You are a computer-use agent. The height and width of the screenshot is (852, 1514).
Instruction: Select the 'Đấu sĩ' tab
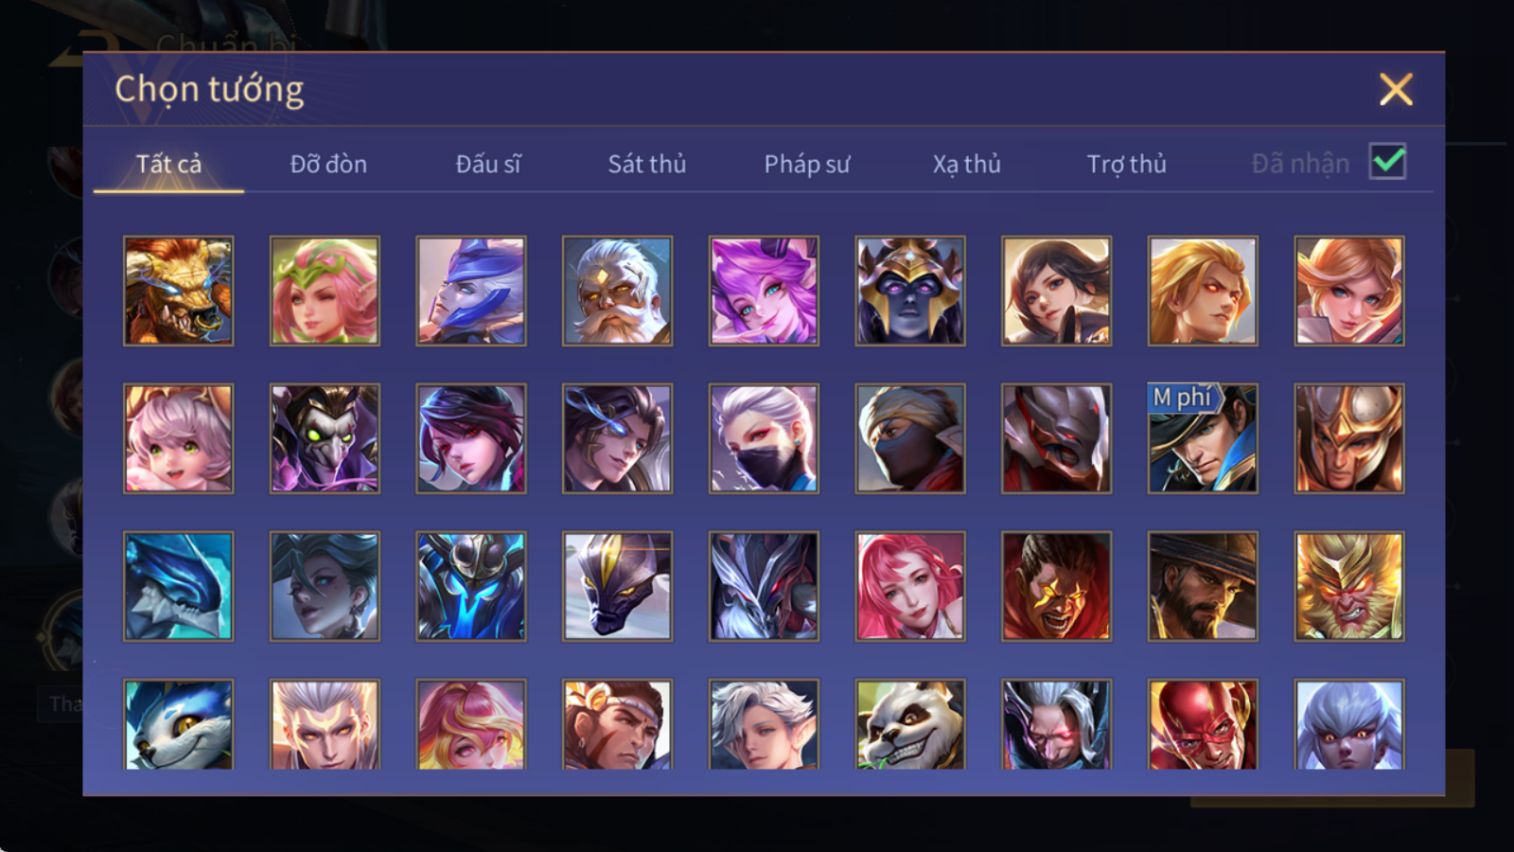[x=488, y=164]
